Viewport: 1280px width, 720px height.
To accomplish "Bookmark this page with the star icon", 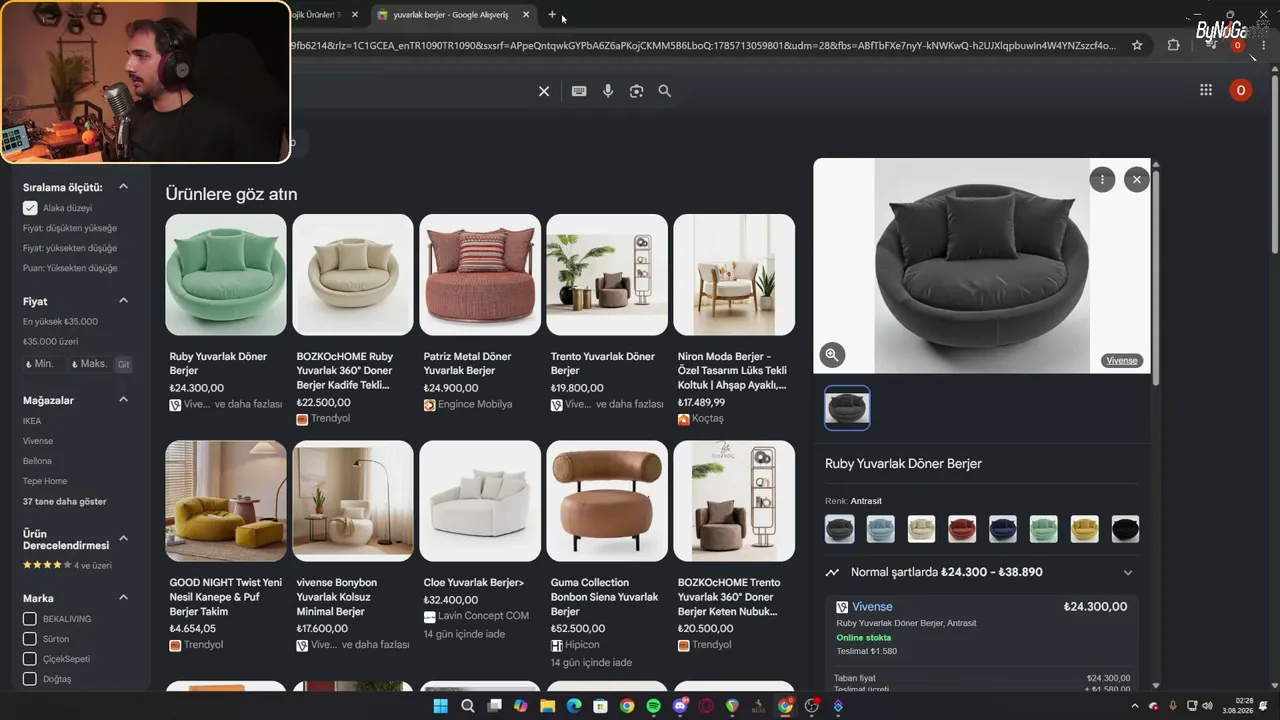I will pyautogui.click(x=1137, y=45).
